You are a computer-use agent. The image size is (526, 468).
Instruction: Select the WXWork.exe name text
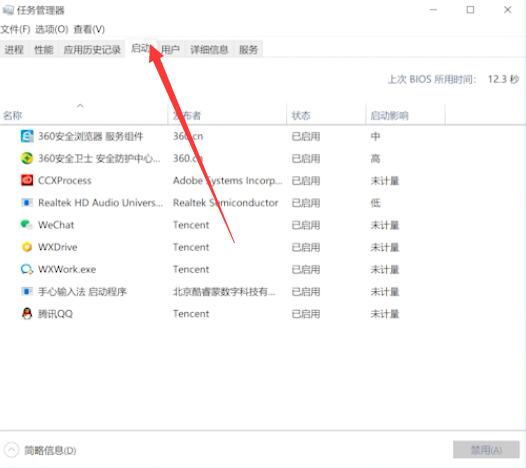(67, 269)
